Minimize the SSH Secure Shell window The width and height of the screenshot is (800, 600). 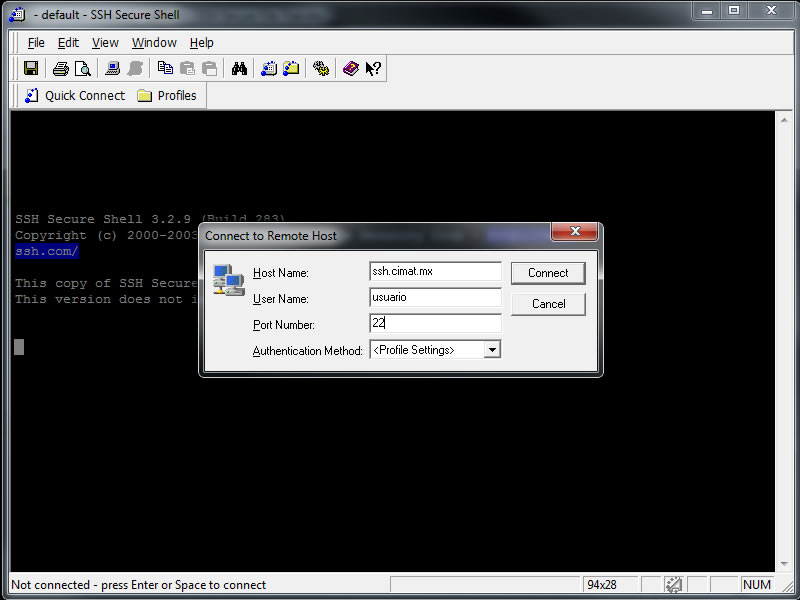point(707,11)
